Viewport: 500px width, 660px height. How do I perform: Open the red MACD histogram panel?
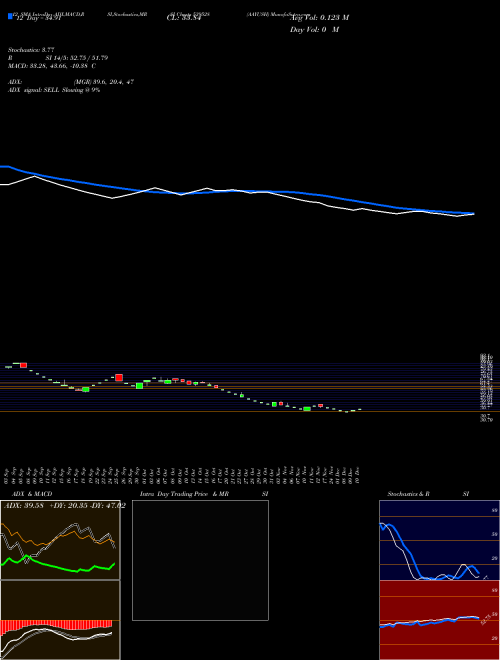click(60, 620)
